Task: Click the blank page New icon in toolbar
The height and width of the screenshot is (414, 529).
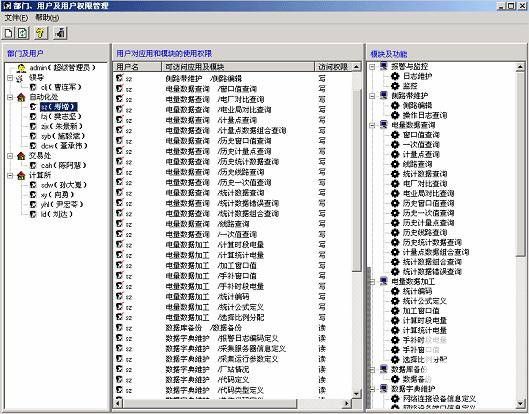Action: coord(9,33)
